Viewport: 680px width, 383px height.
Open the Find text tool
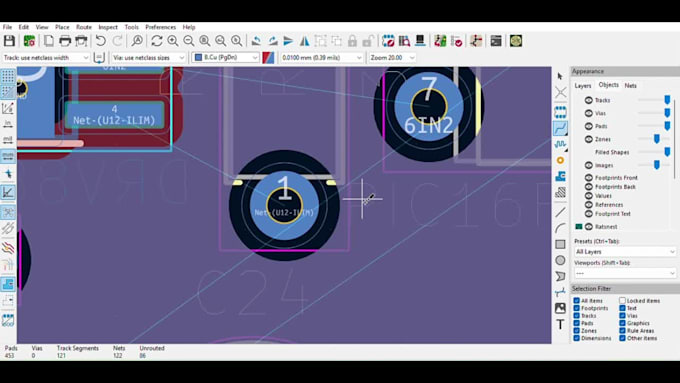tap(137, 41)
